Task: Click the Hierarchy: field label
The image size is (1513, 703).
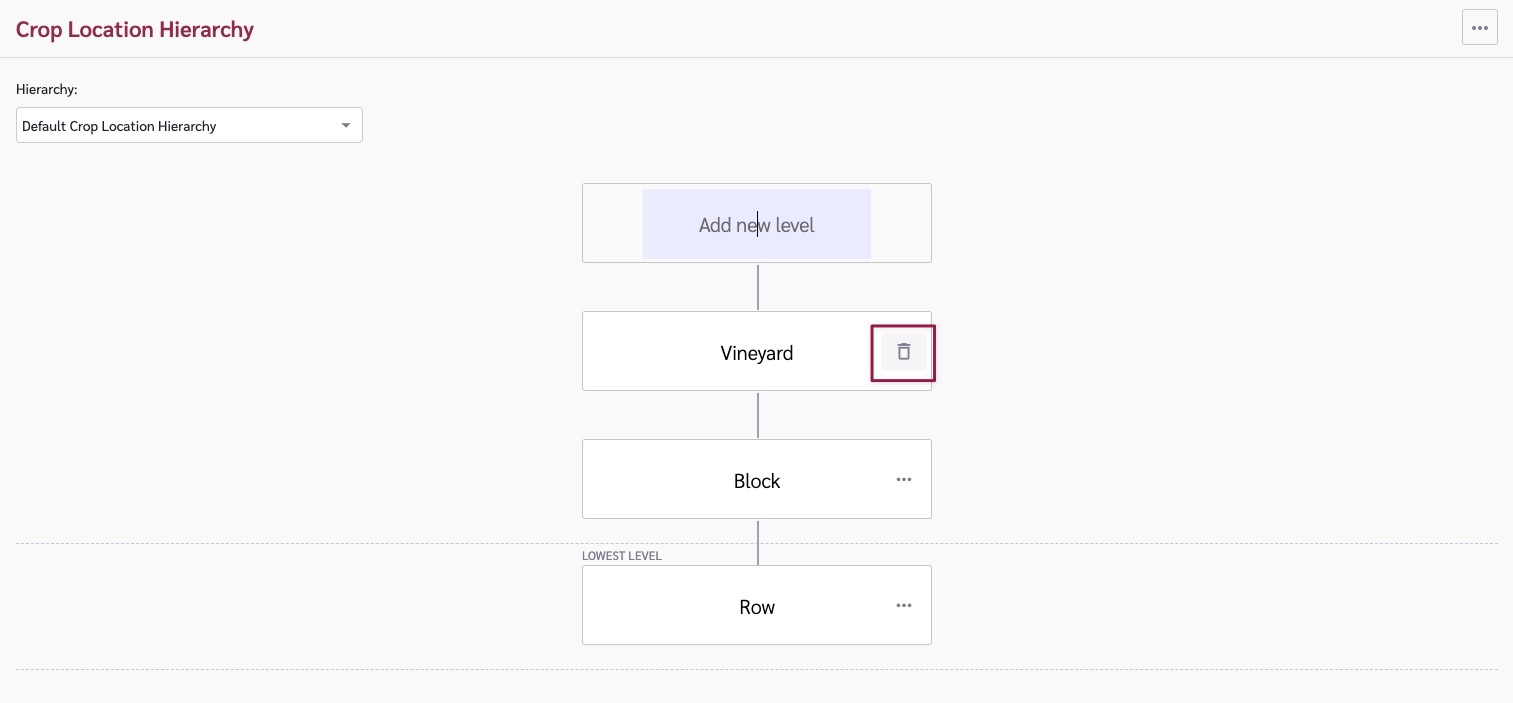Action: pos(47,90)
